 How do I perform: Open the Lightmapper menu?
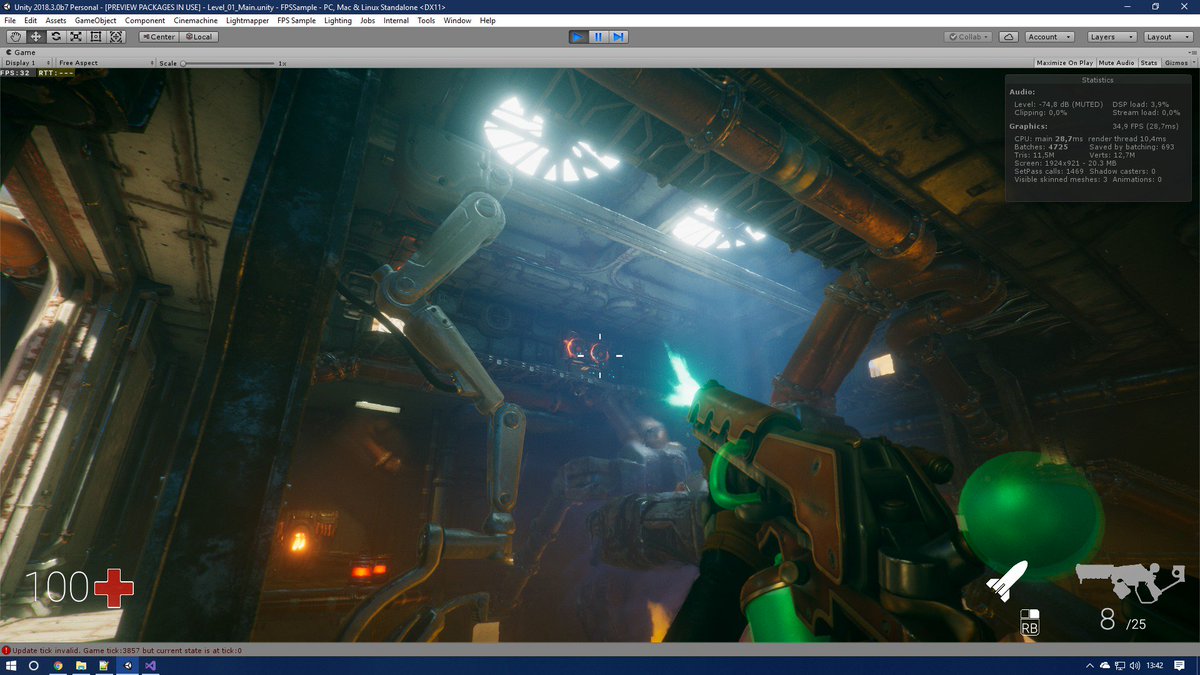[x=249, y=20]
